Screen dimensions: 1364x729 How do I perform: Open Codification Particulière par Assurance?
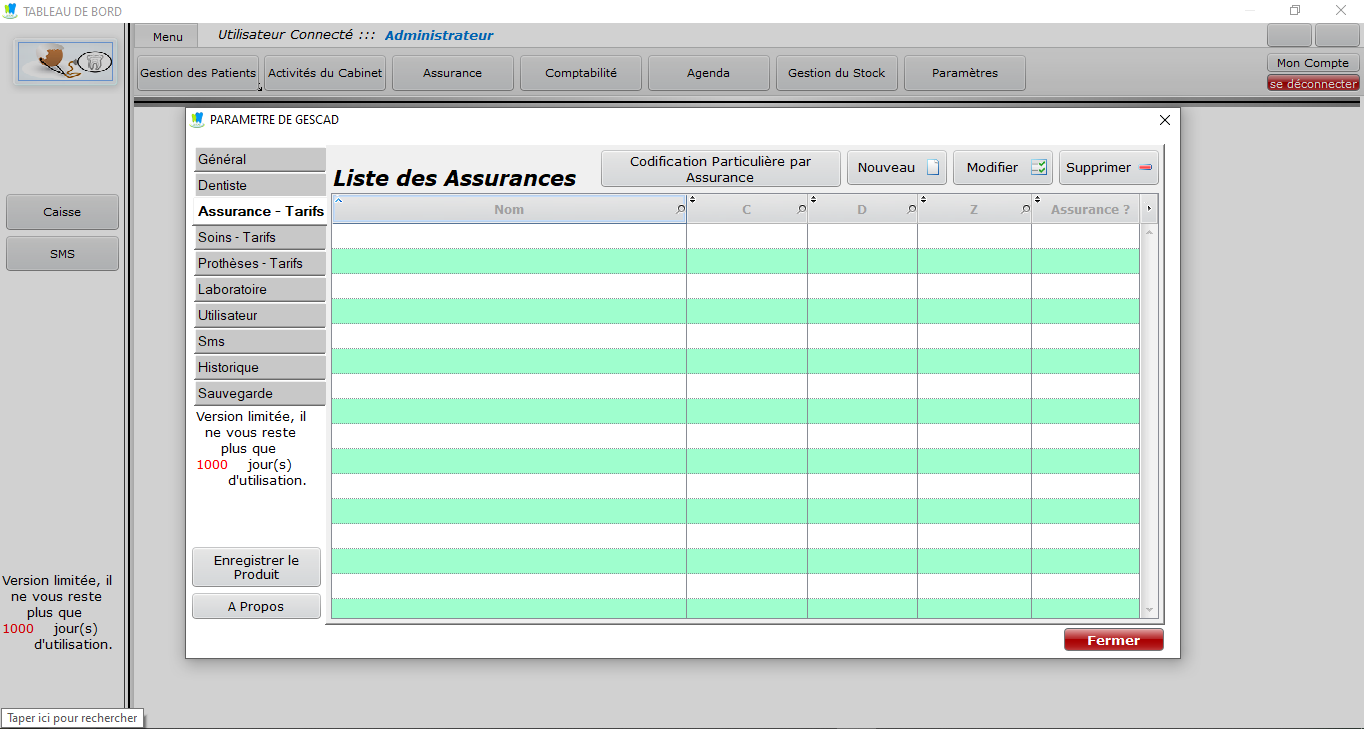point(720,169)
